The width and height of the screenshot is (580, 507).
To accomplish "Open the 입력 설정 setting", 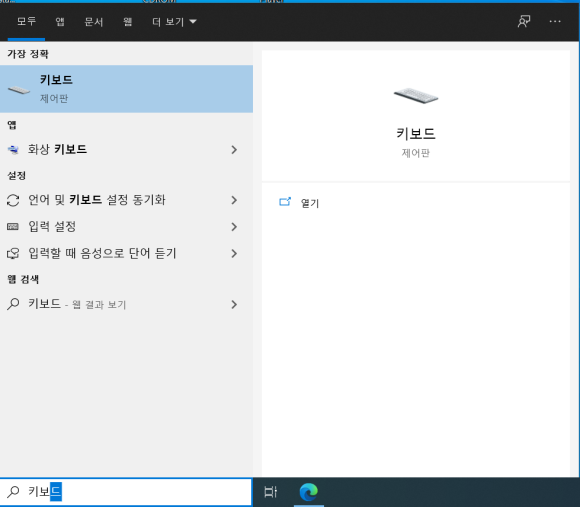I will (x=127, y=227).
